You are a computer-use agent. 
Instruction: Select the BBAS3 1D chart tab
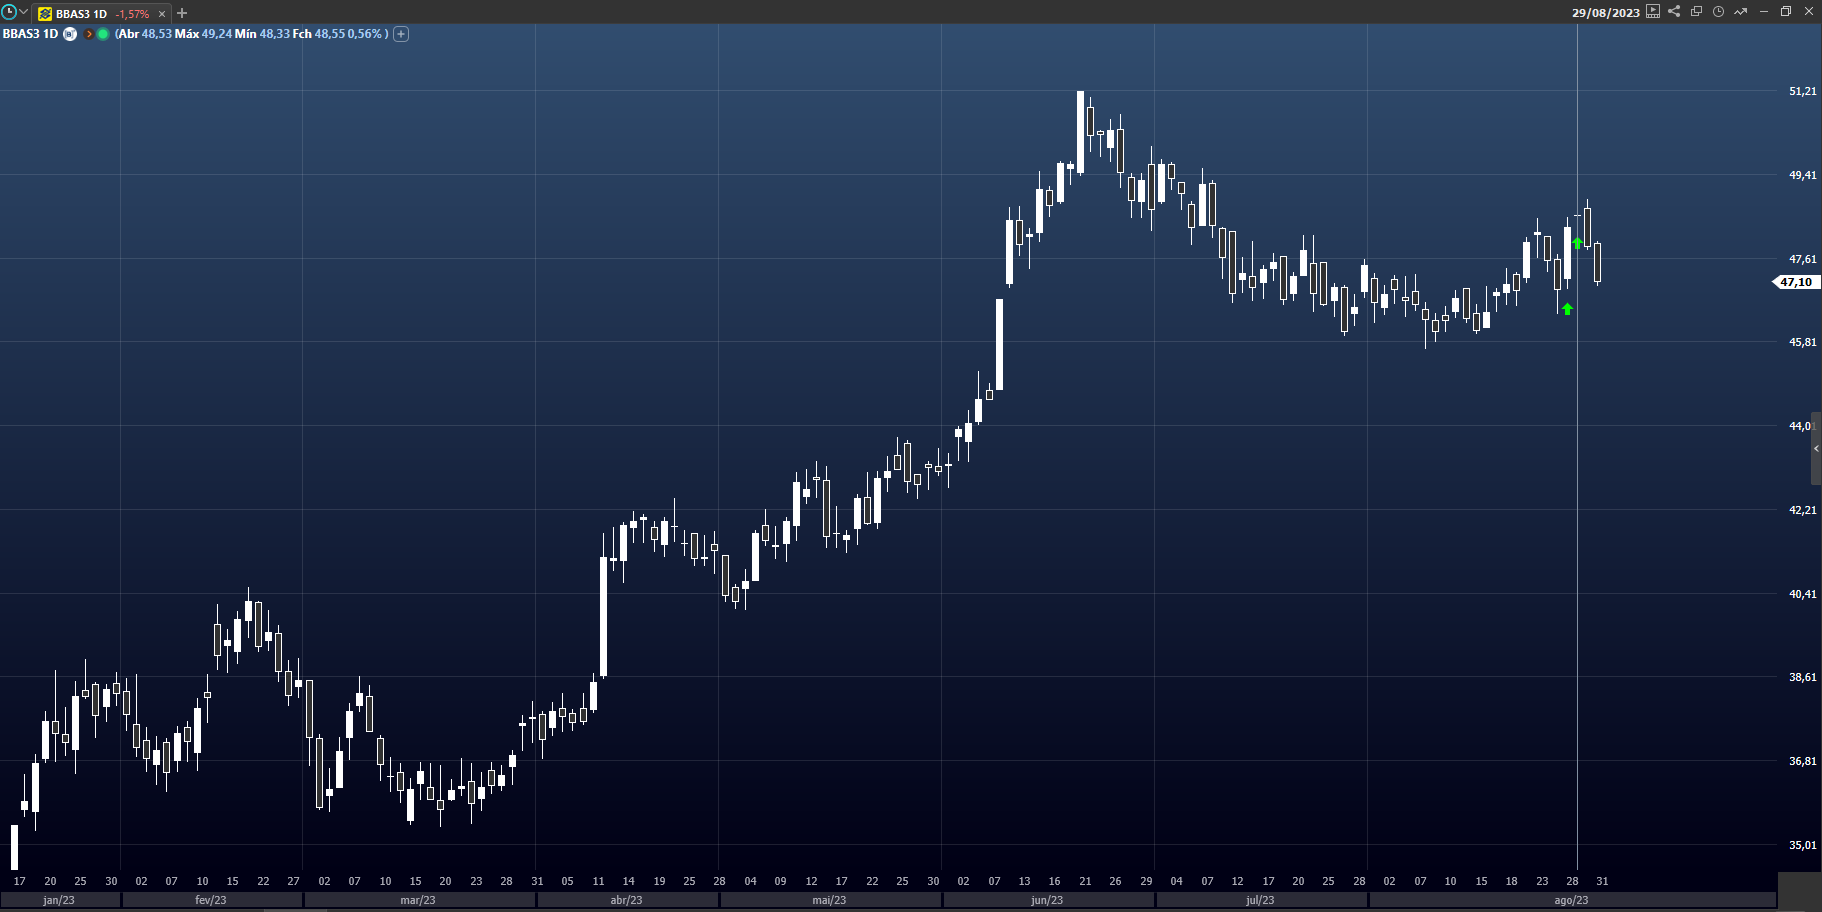(81, 14)
